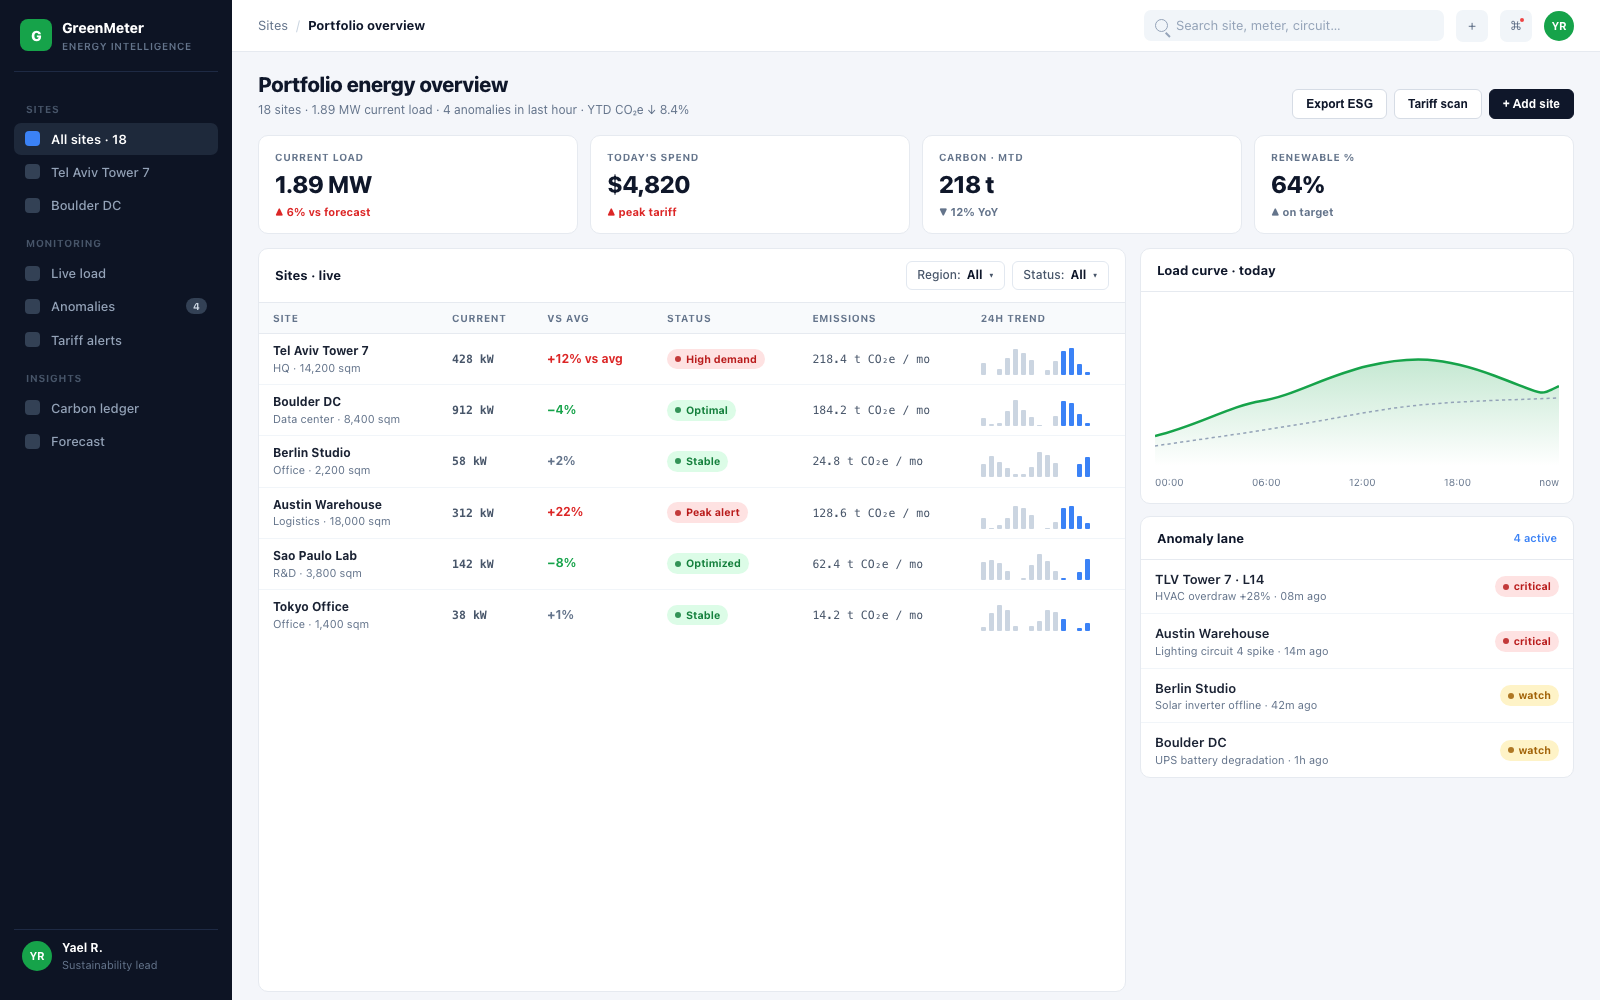
Task: Click the Tariff alerts sidebar icon
Action: click(x=33, y=340)
